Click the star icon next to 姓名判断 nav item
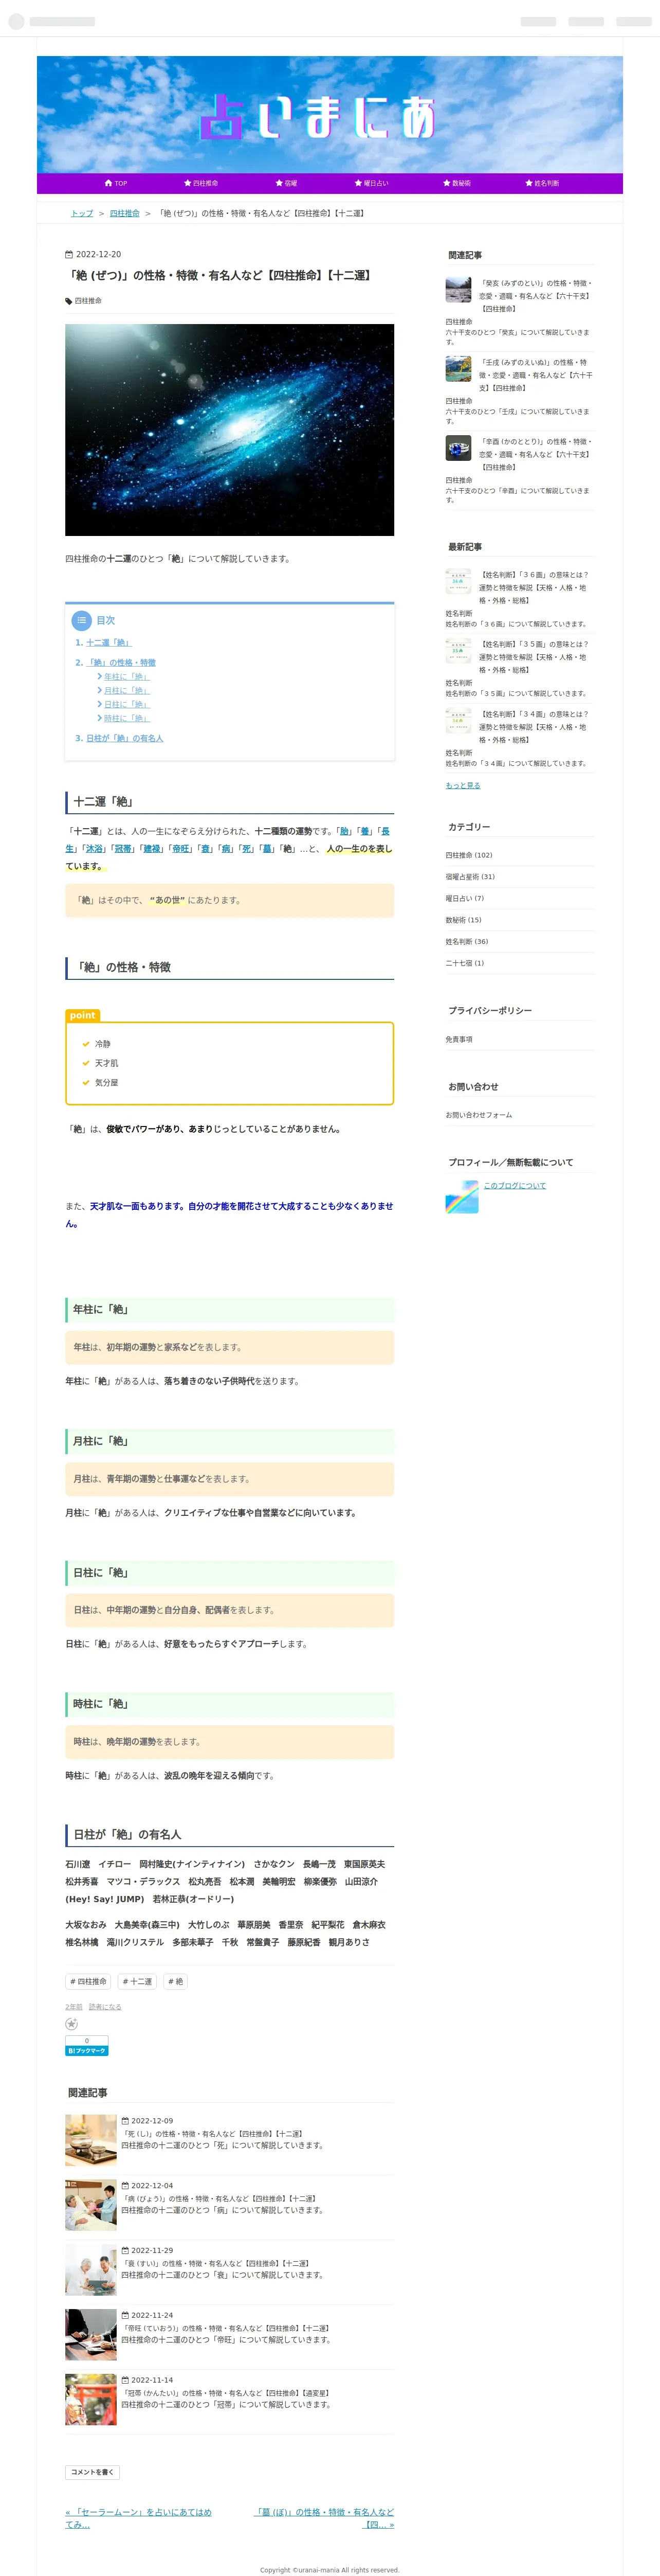The height and width of the screenshot is (2576, 660). point(529,183)
